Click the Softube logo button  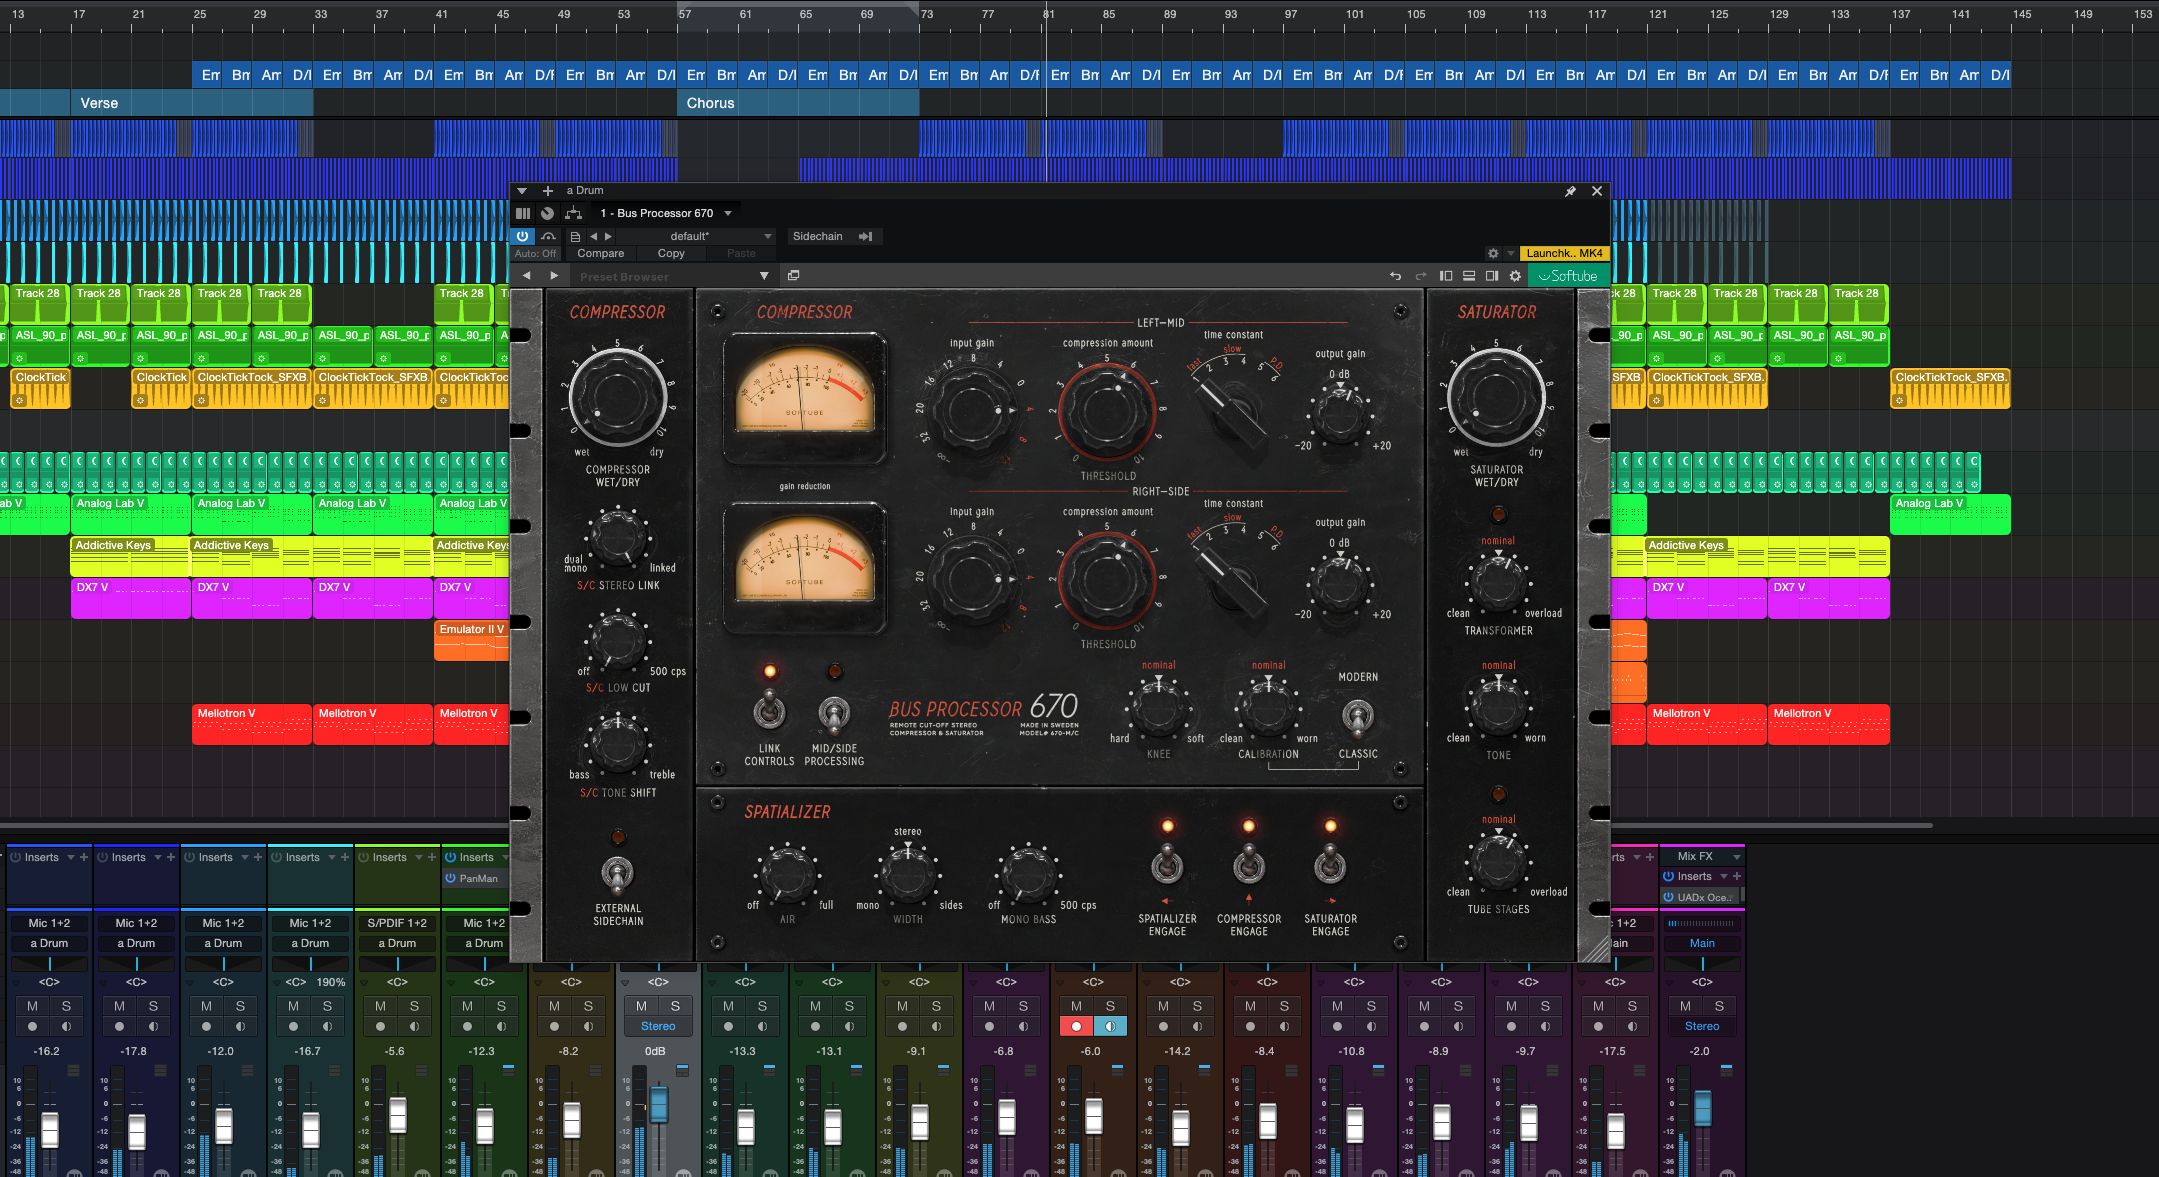pyautogui.click(x=1568, y=276)
